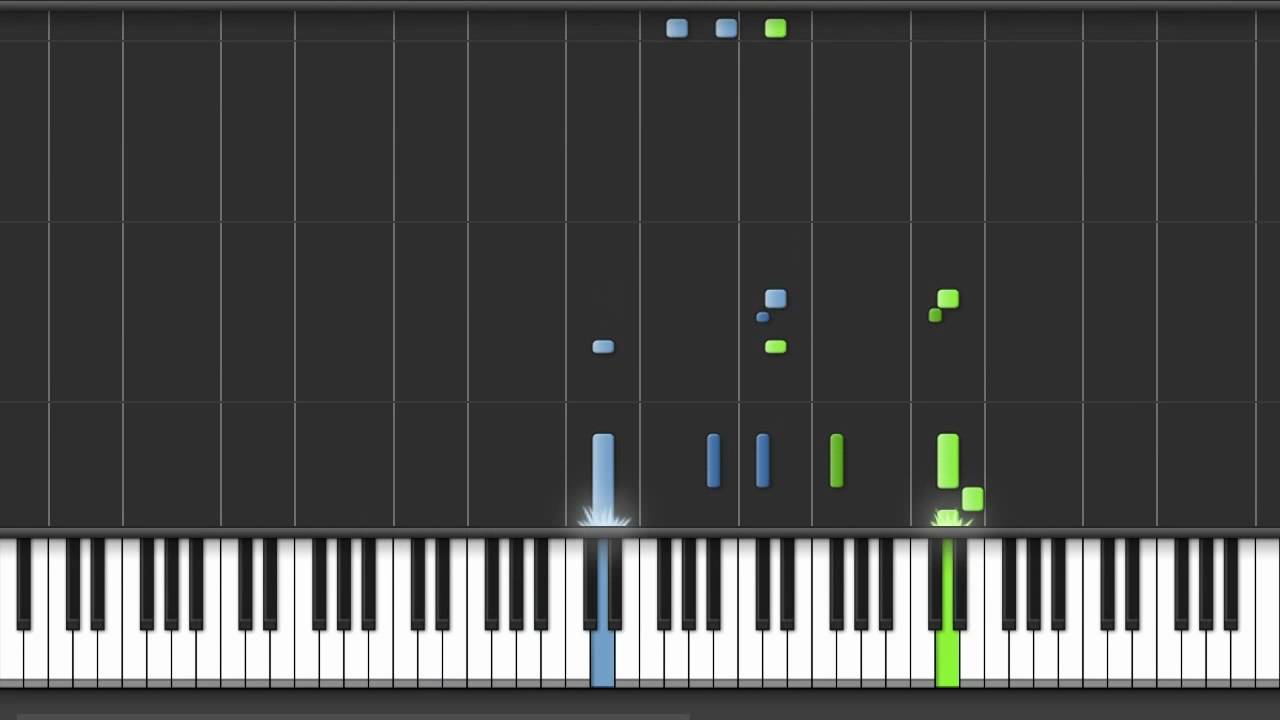1280x720 pixels.
Task: Click the tiny dark-blue falling note
Action: (762, 317)
